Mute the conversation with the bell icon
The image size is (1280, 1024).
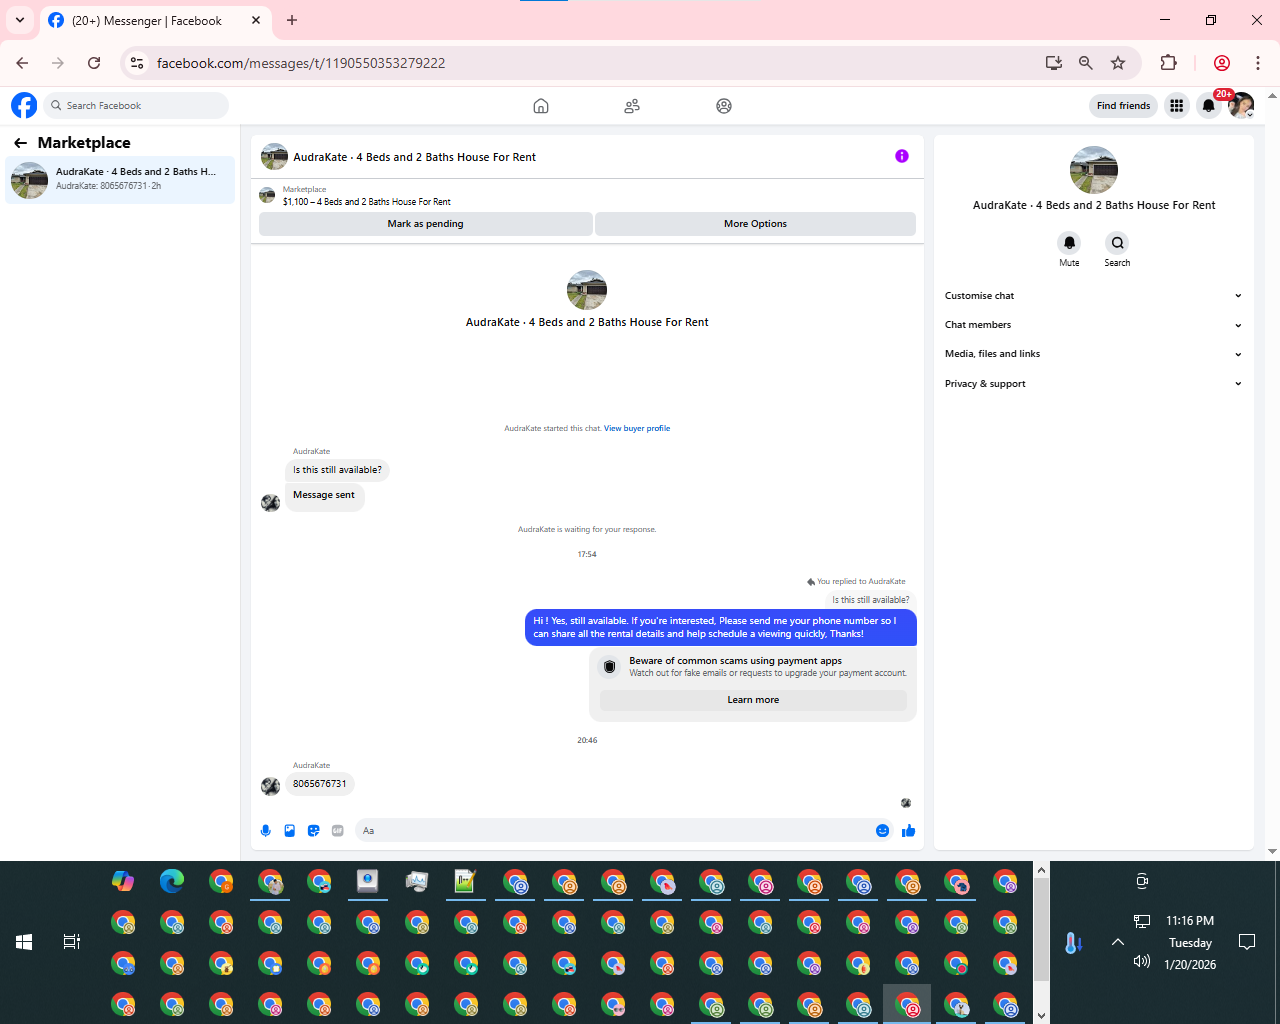(x=1069, y=243)
